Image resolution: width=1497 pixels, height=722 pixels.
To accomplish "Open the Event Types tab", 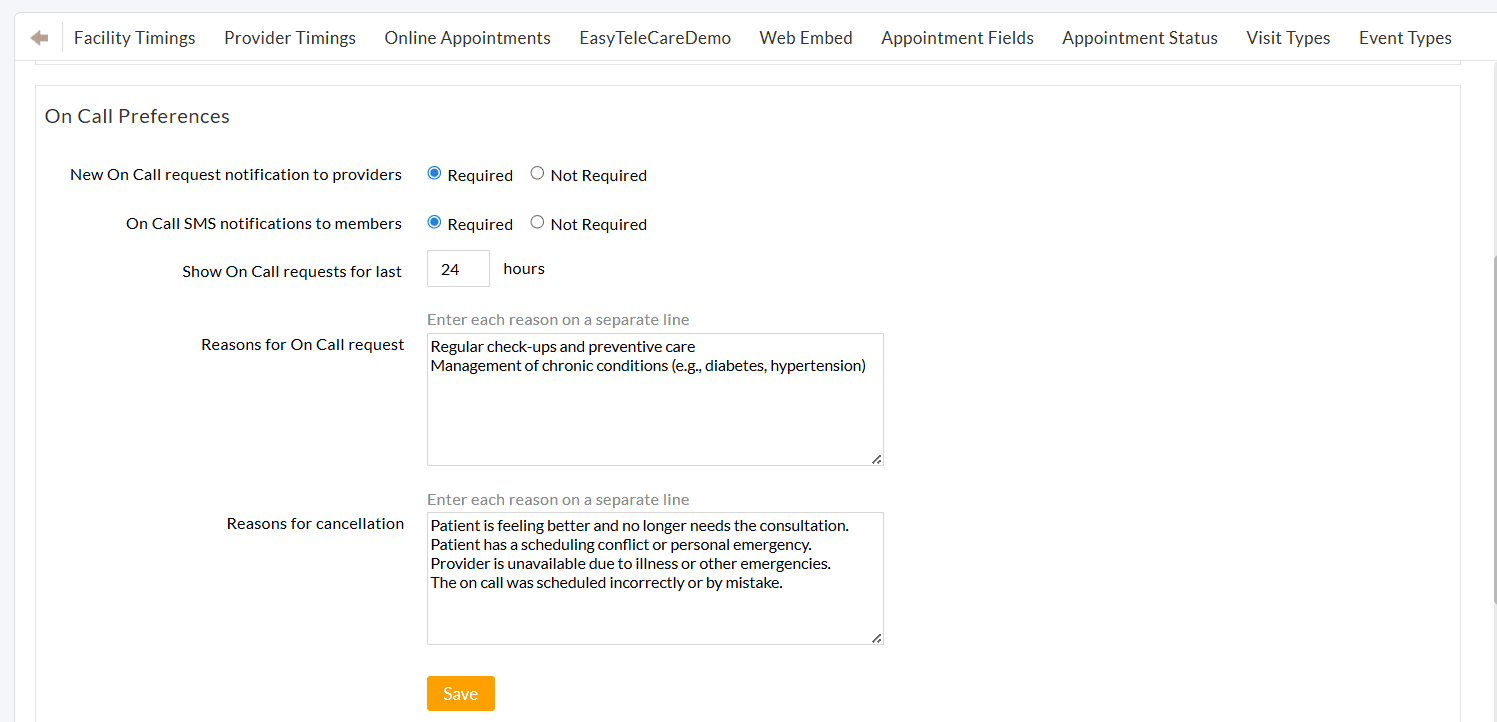I will 1405,37.
